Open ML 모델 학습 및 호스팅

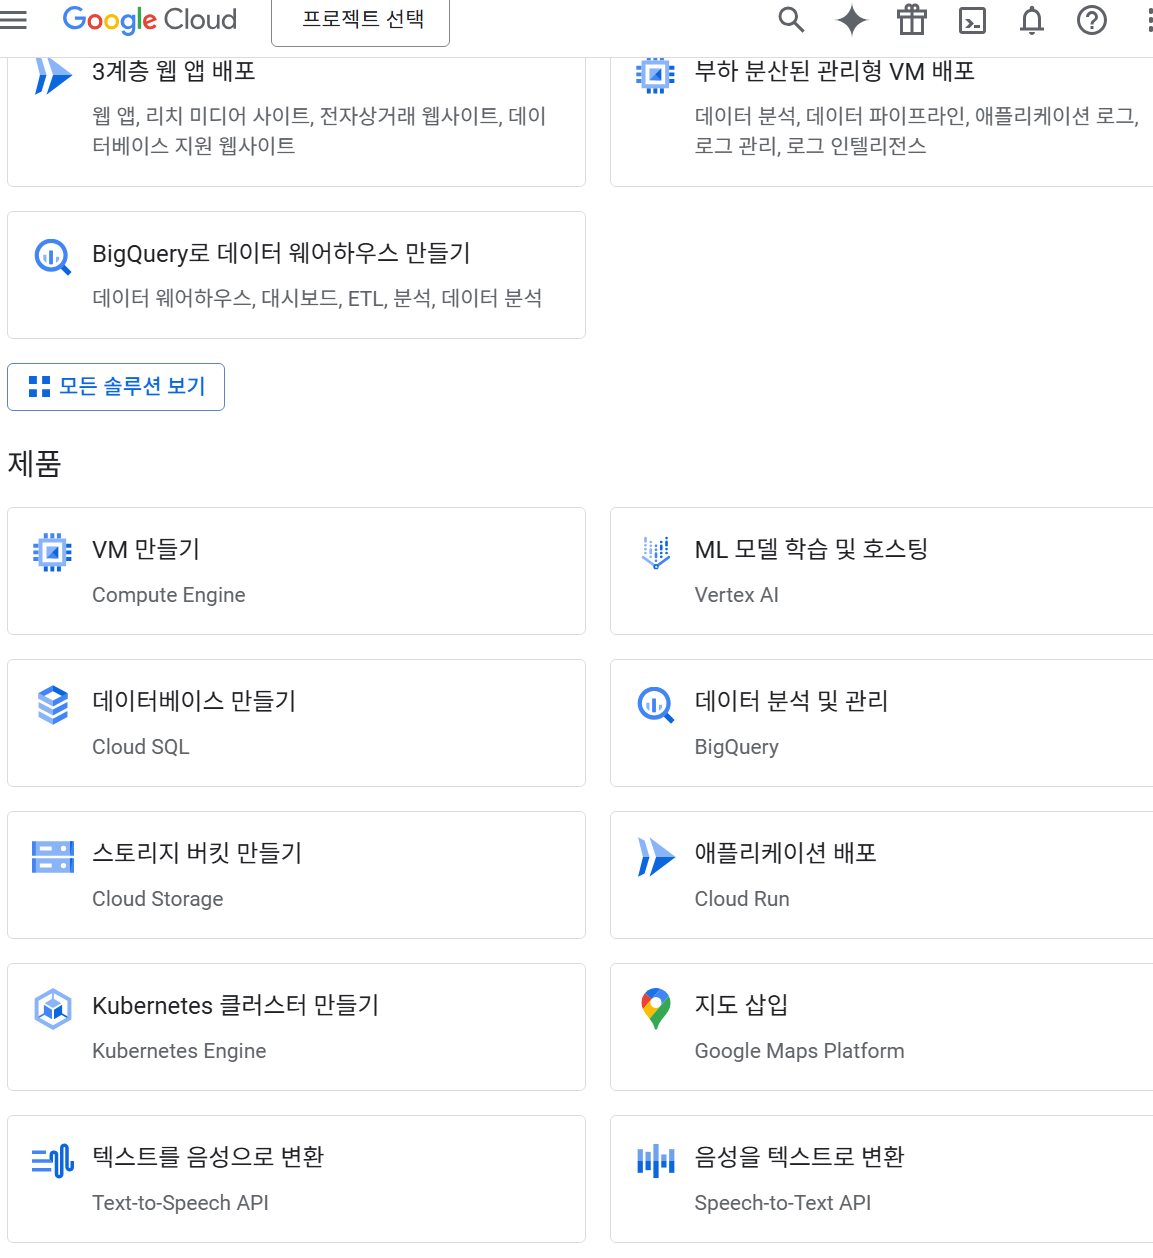point(811,549)
